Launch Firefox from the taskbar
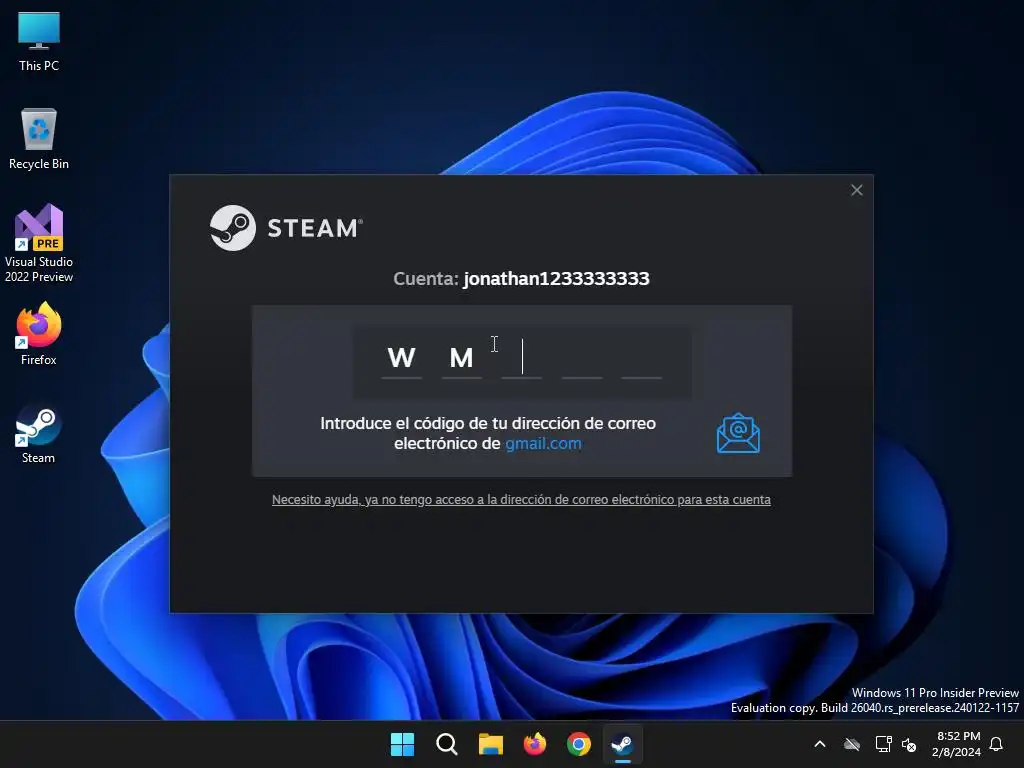1024x768 pixels. point(535,744)
